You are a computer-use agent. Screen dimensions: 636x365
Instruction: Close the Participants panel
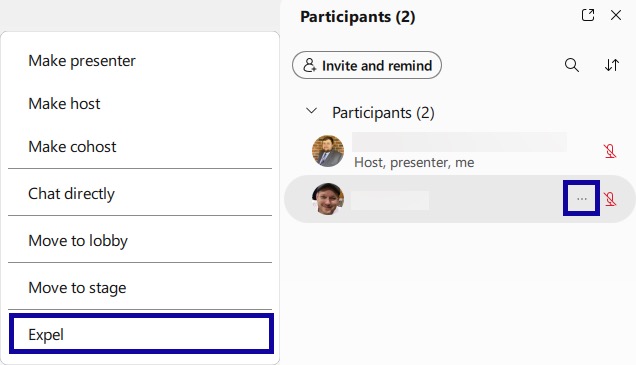[x=616, y=15]
